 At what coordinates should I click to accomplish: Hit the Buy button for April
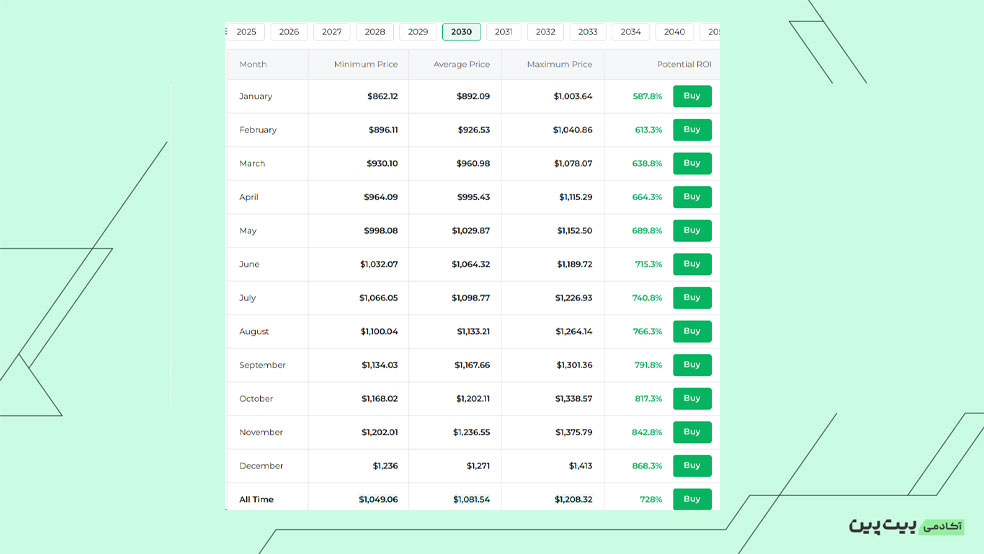692,197
